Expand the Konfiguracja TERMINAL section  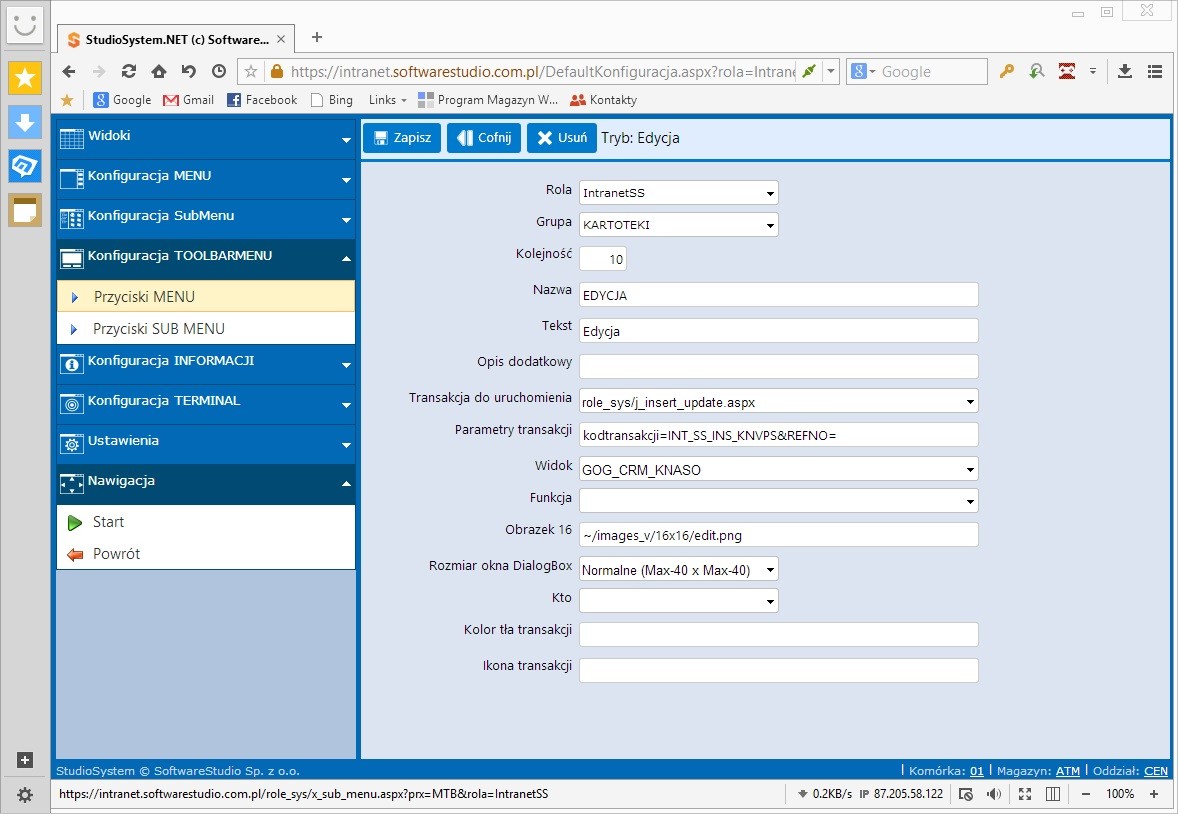pos(206,404)
